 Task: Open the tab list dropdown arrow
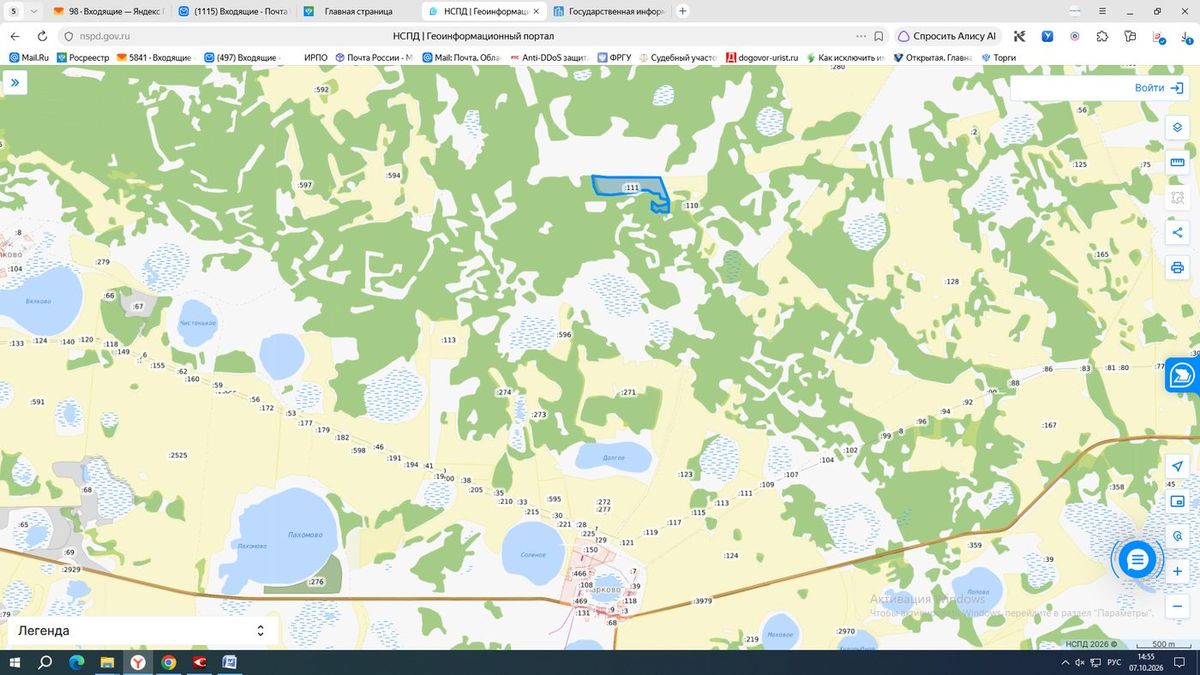pyautogui.click(x=35, y=11)
